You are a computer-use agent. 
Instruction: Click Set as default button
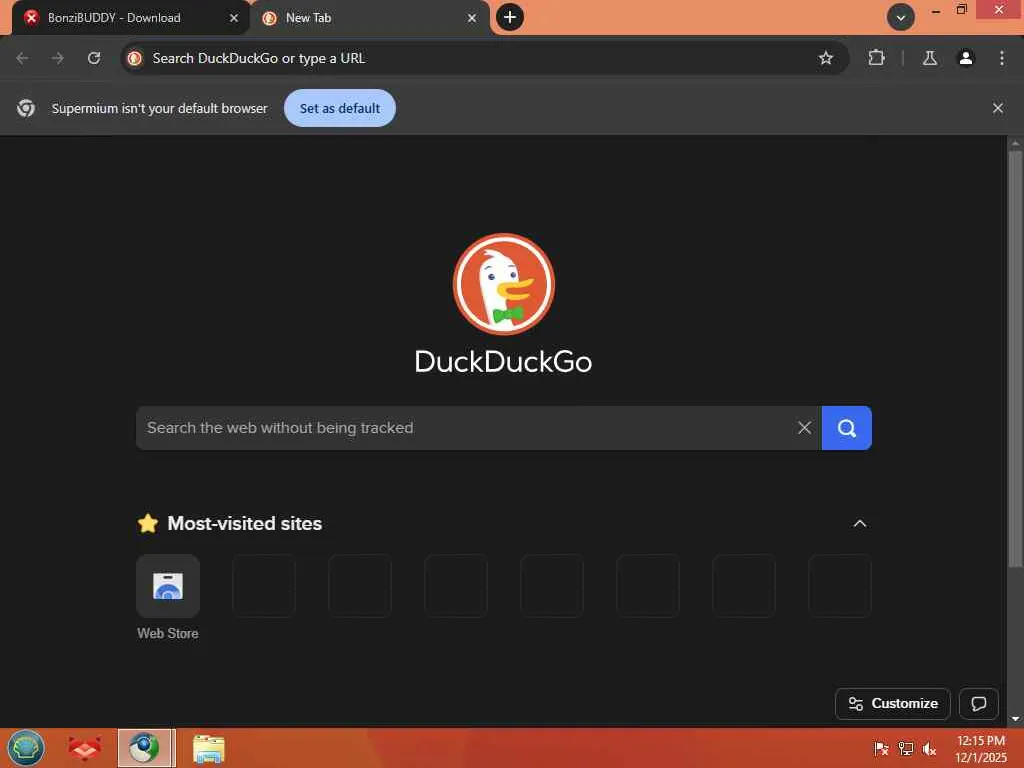340,108
